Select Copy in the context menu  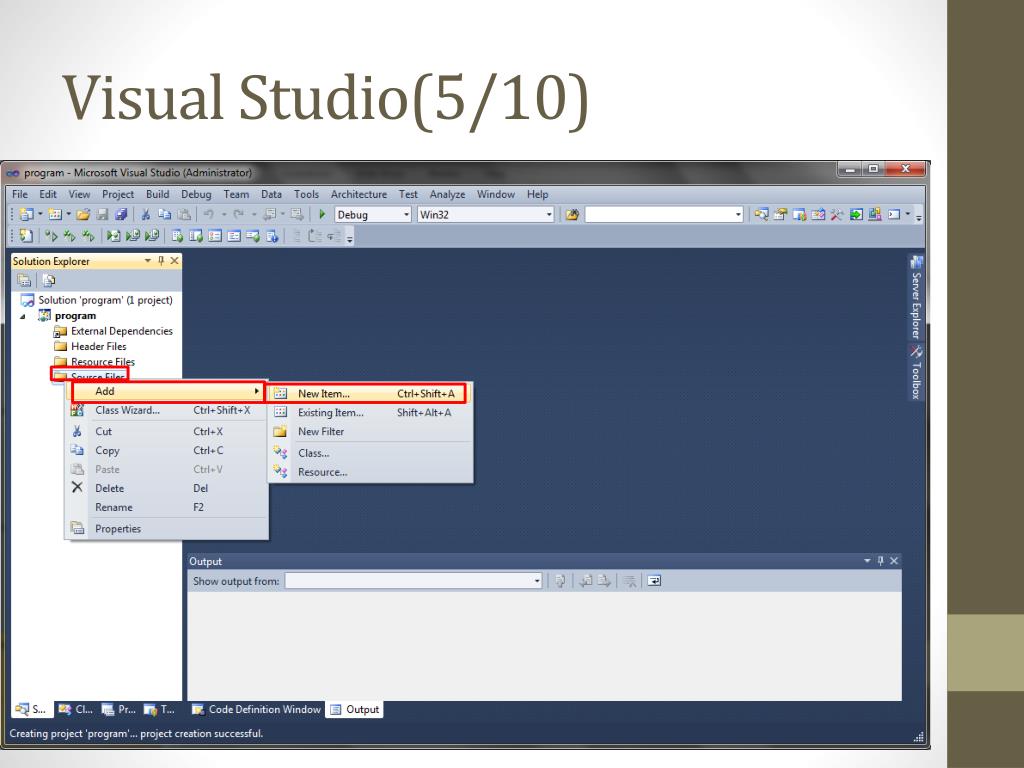click(166, 450)
